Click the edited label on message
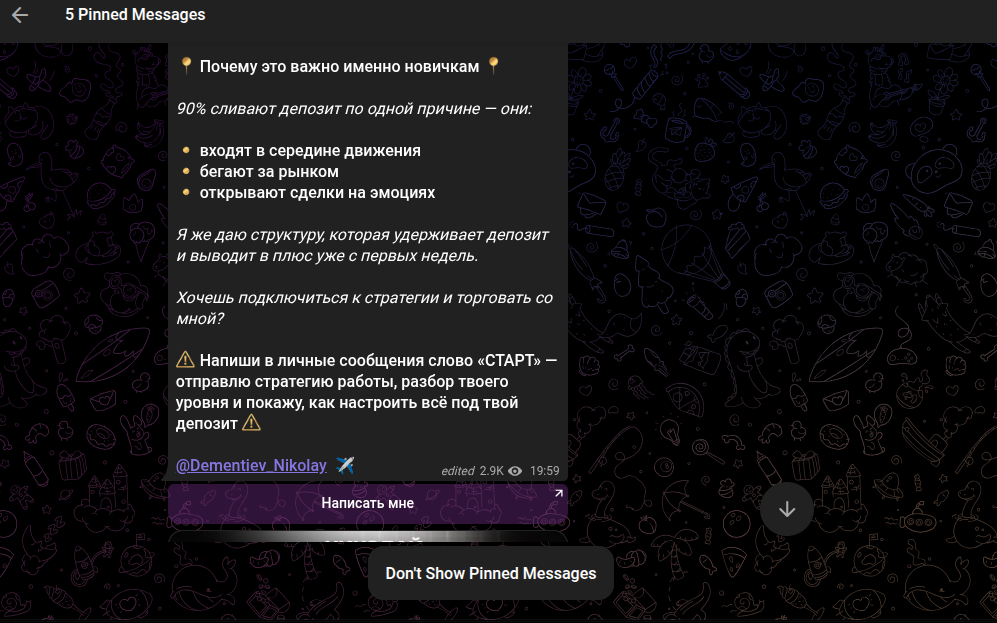Viewport: 997px width, 623px height. (458, 471)
